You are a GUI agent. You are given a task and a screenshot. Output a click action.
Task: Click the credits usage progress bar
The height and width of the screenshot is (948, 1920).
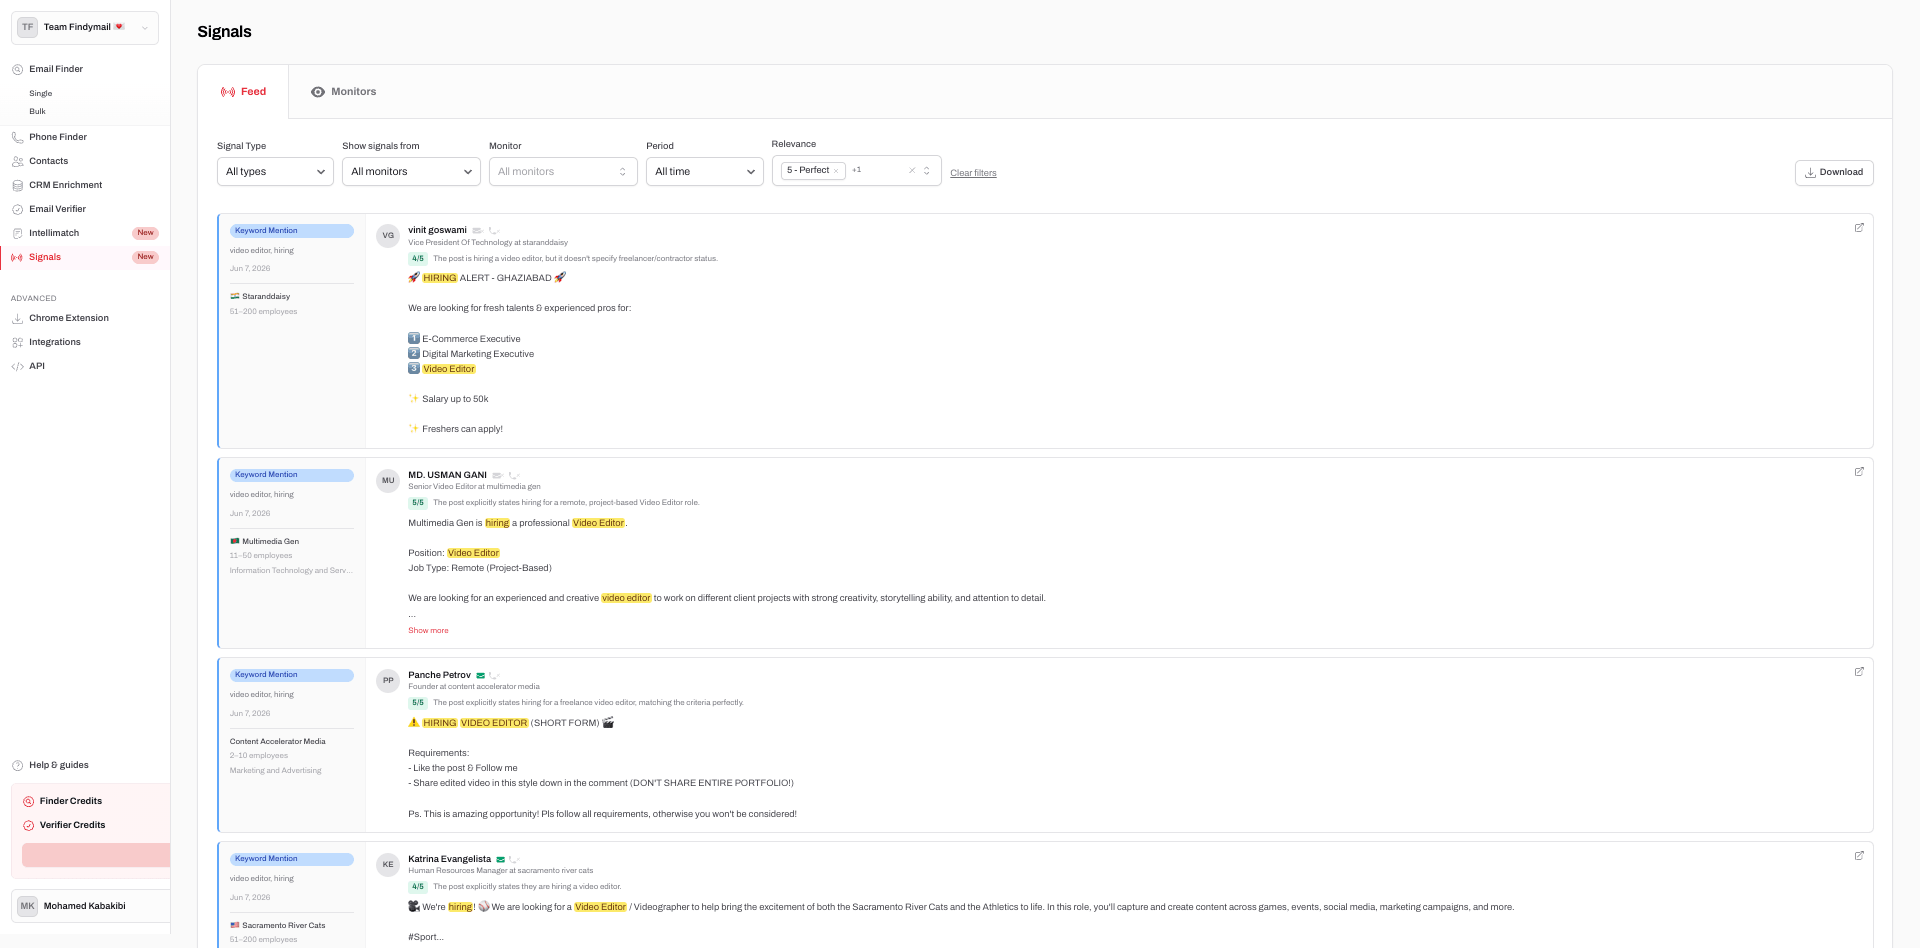[x=96, y=855]
